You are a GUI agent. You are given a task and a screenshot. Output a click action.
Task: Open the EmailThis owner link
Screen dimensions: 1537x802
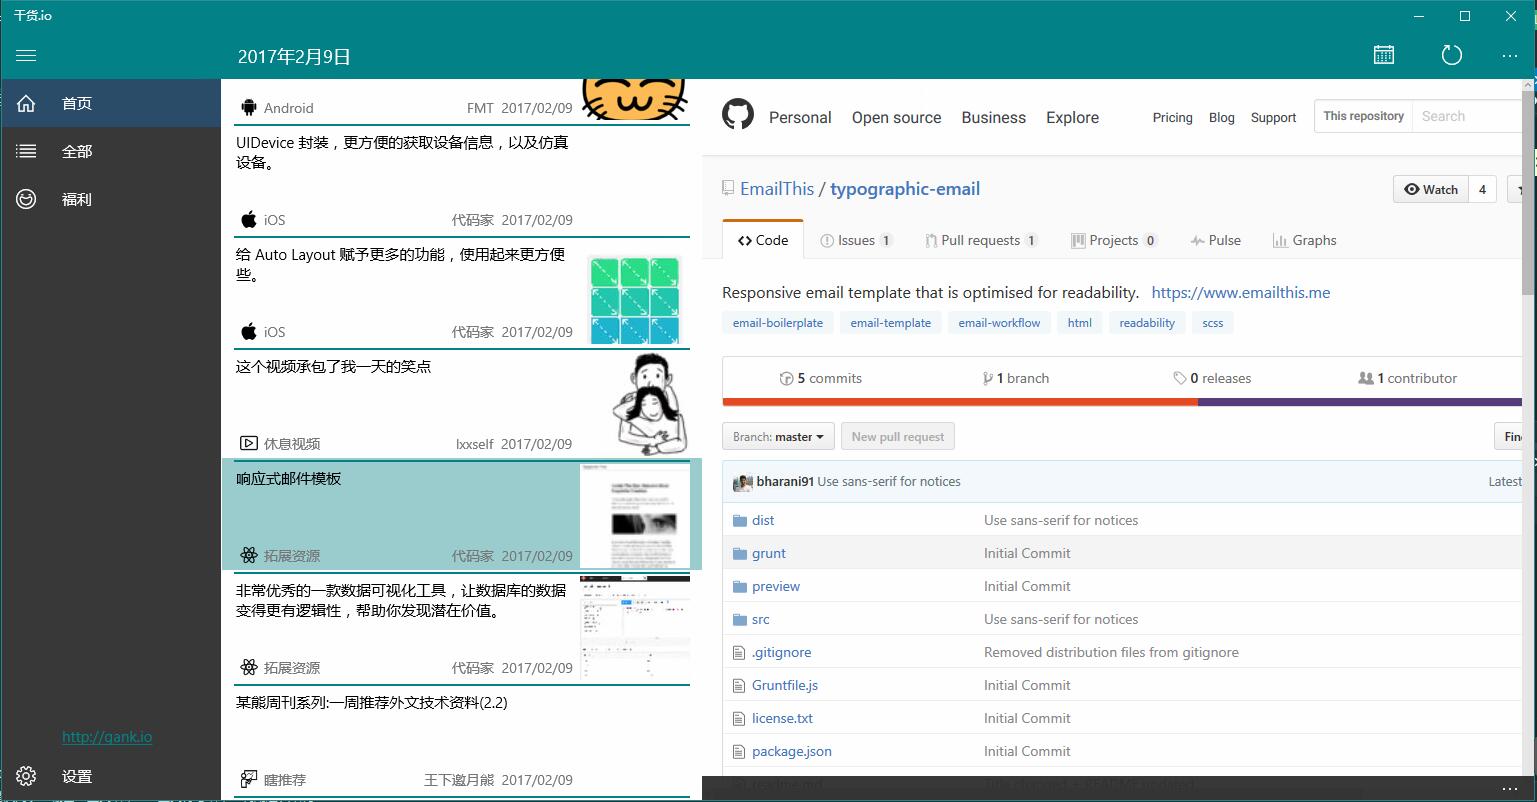[x=777, y=189]
